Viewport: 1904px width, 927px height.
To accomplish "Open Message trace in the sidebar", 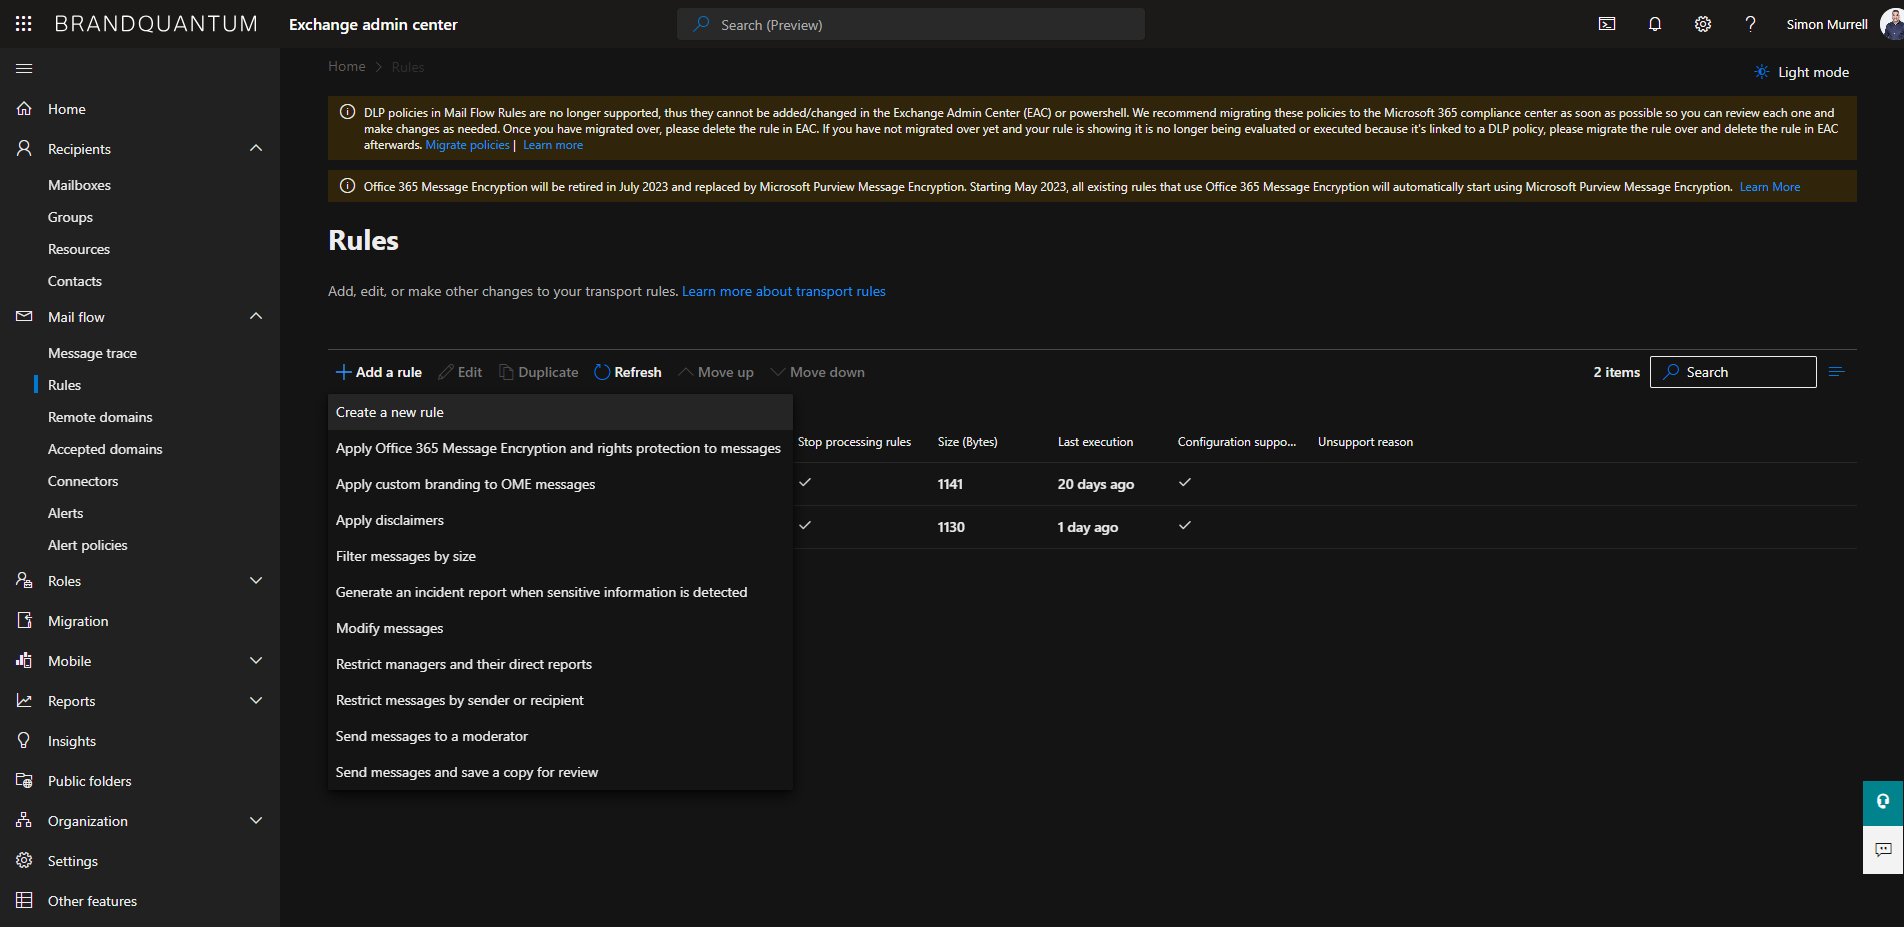I will point(92,353).
